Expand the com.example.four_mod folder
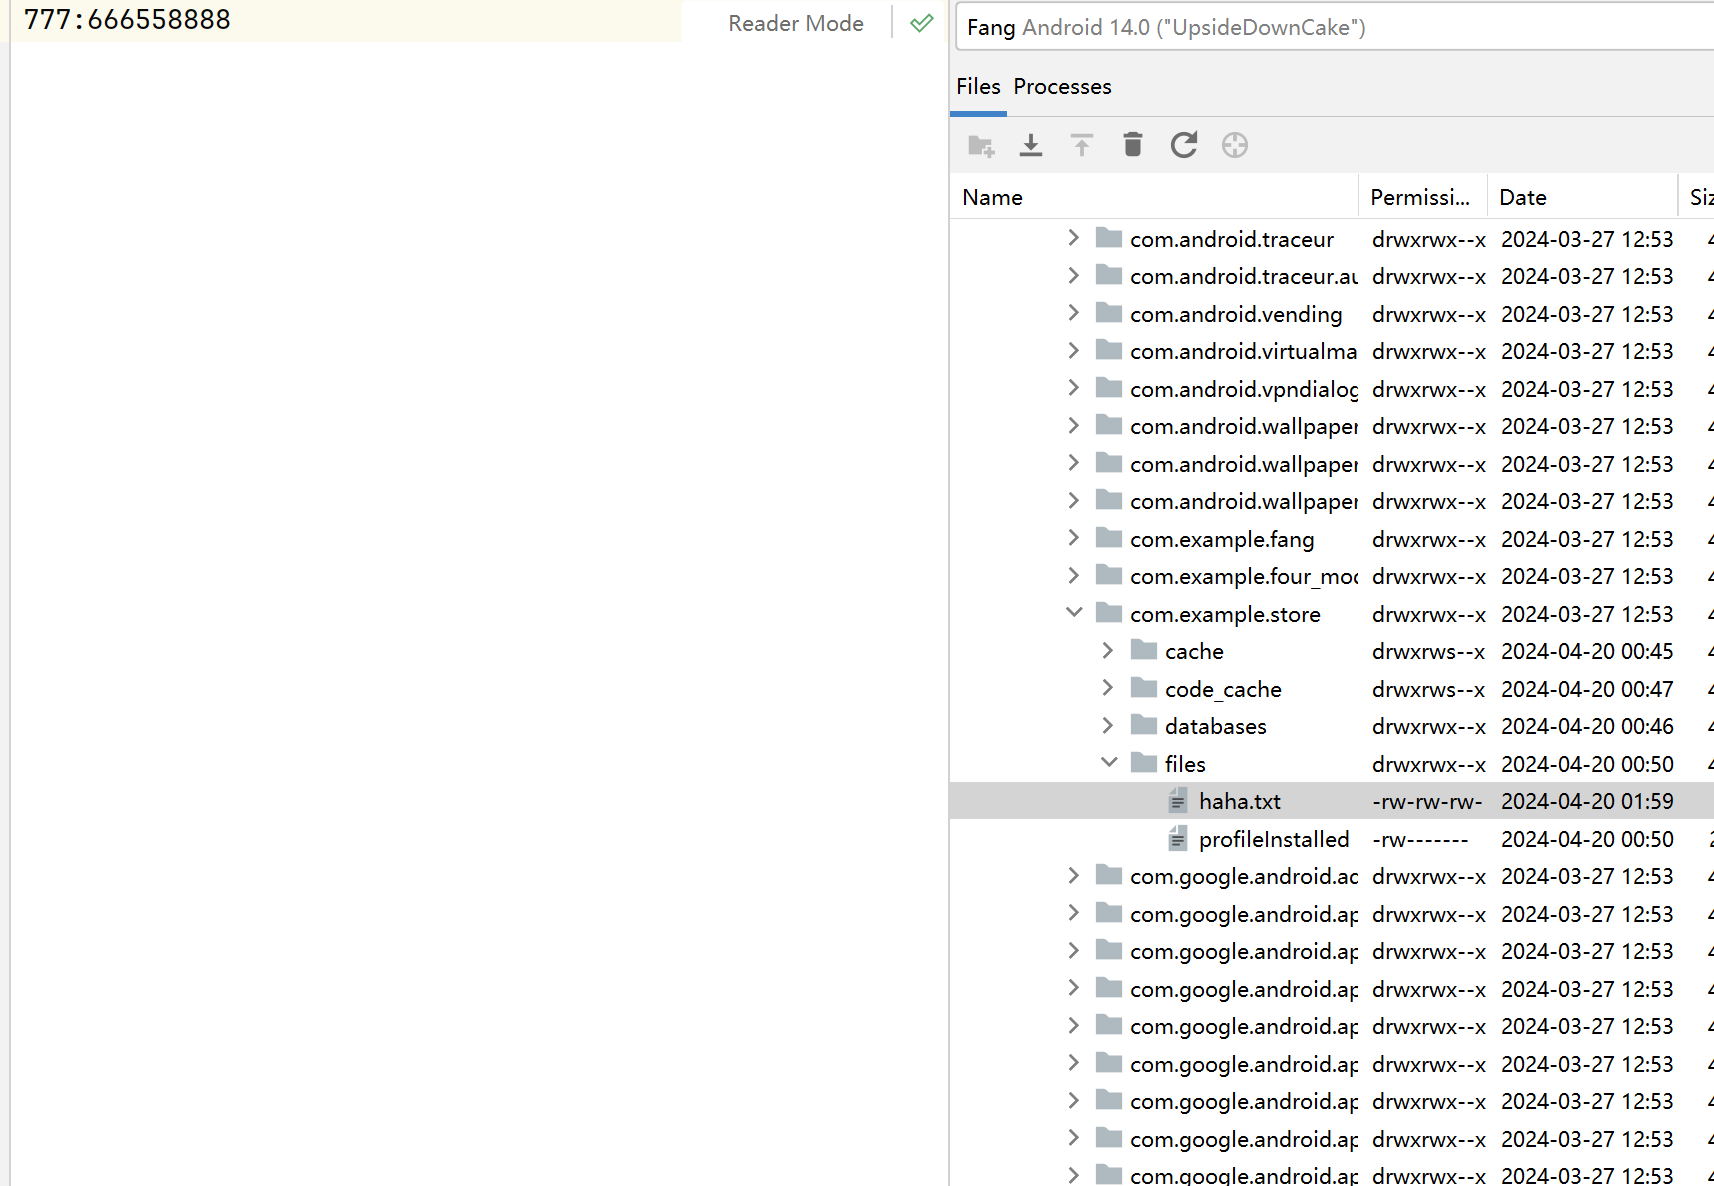1714x1186 pixels. pyautogui.click(x=1074, y=576)
